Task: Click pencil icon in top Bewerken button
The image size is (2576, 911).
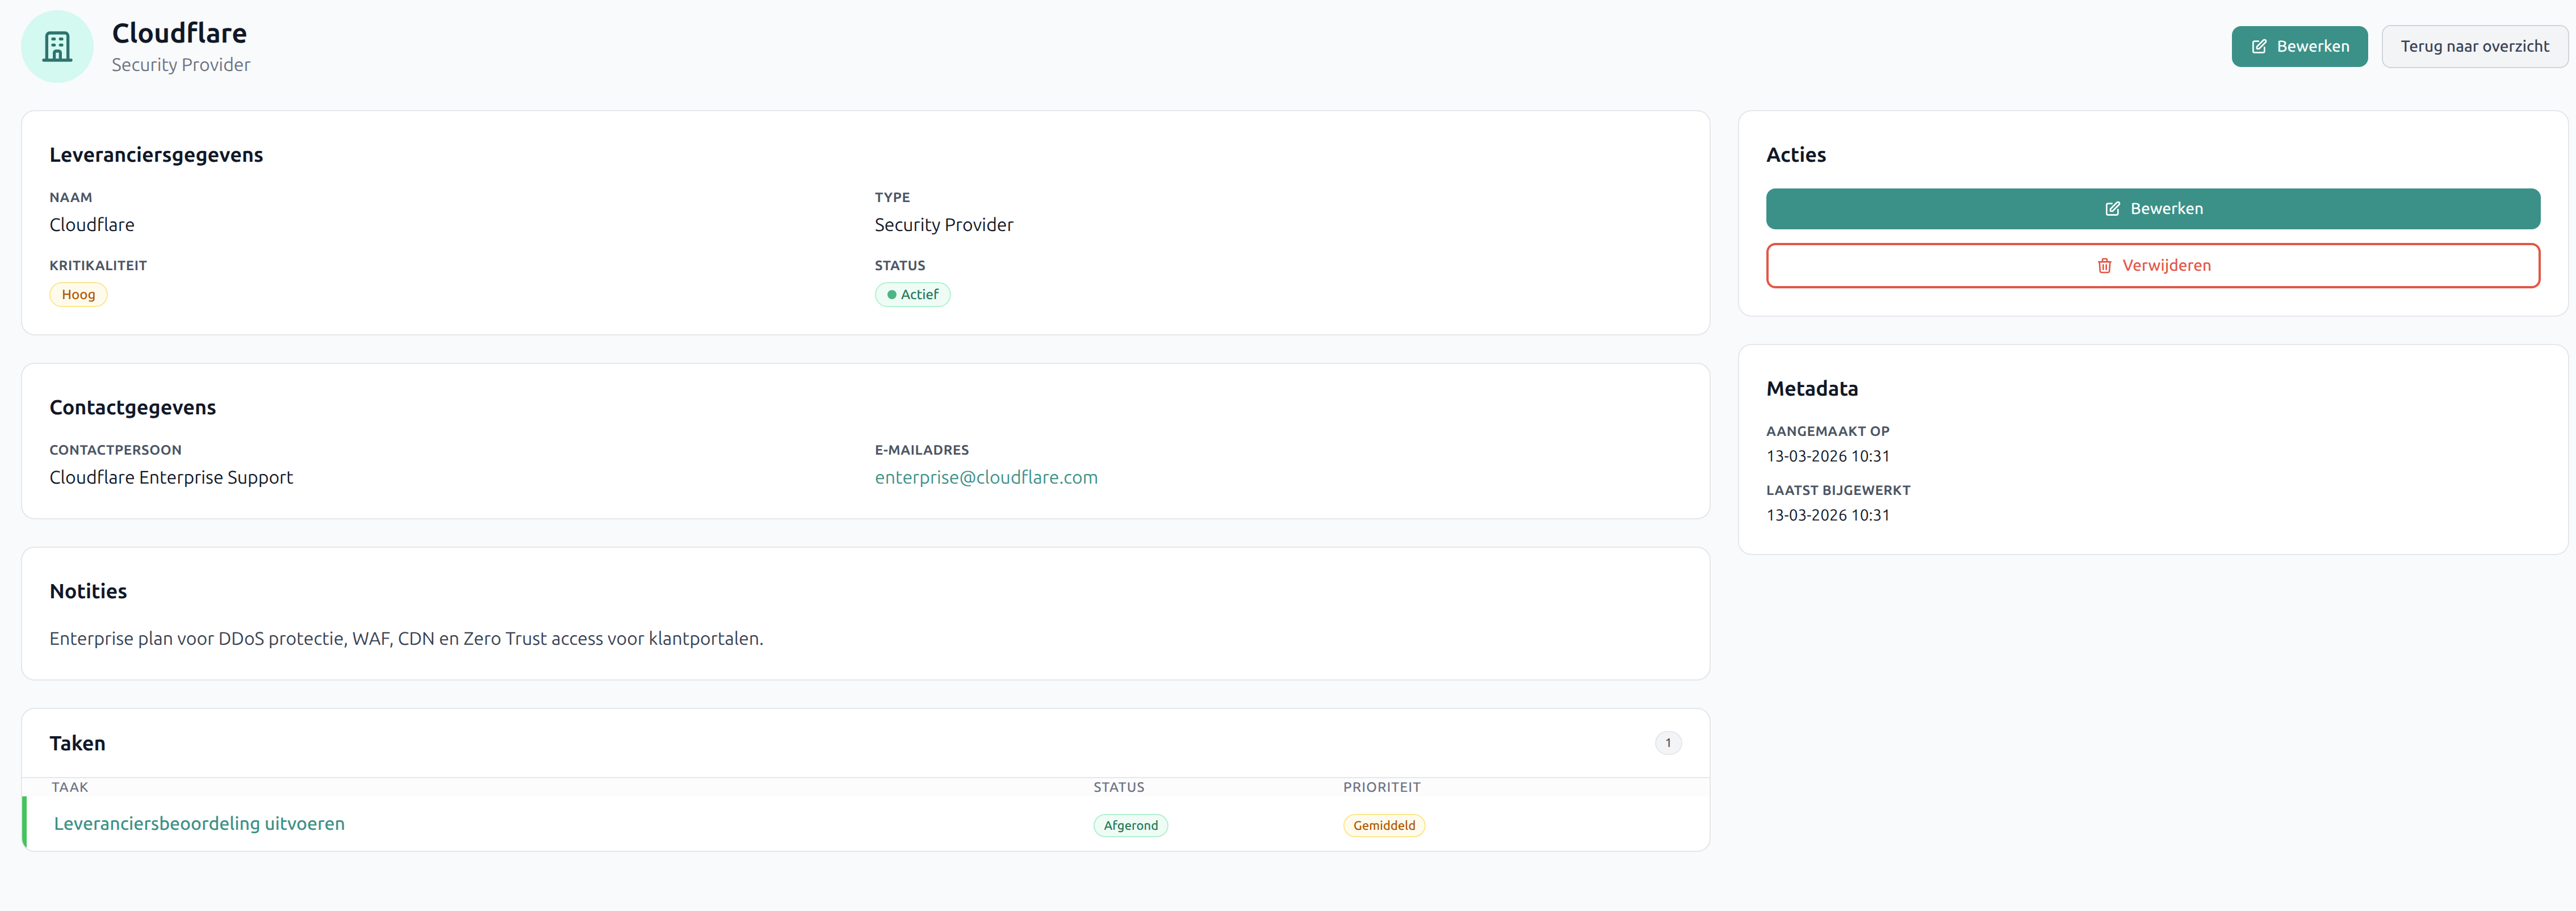Action: 2258,47
